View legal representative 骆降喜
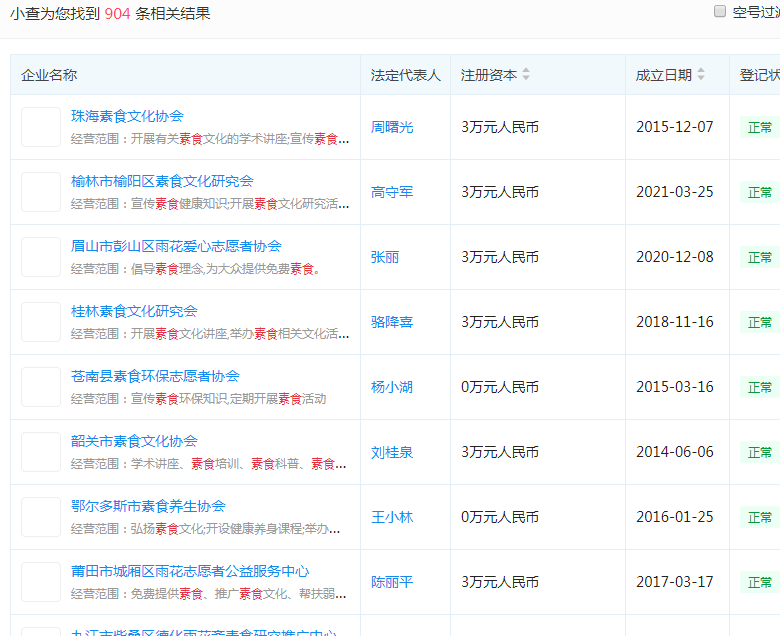This screenshot has width=780, height=636. point(392,322)
